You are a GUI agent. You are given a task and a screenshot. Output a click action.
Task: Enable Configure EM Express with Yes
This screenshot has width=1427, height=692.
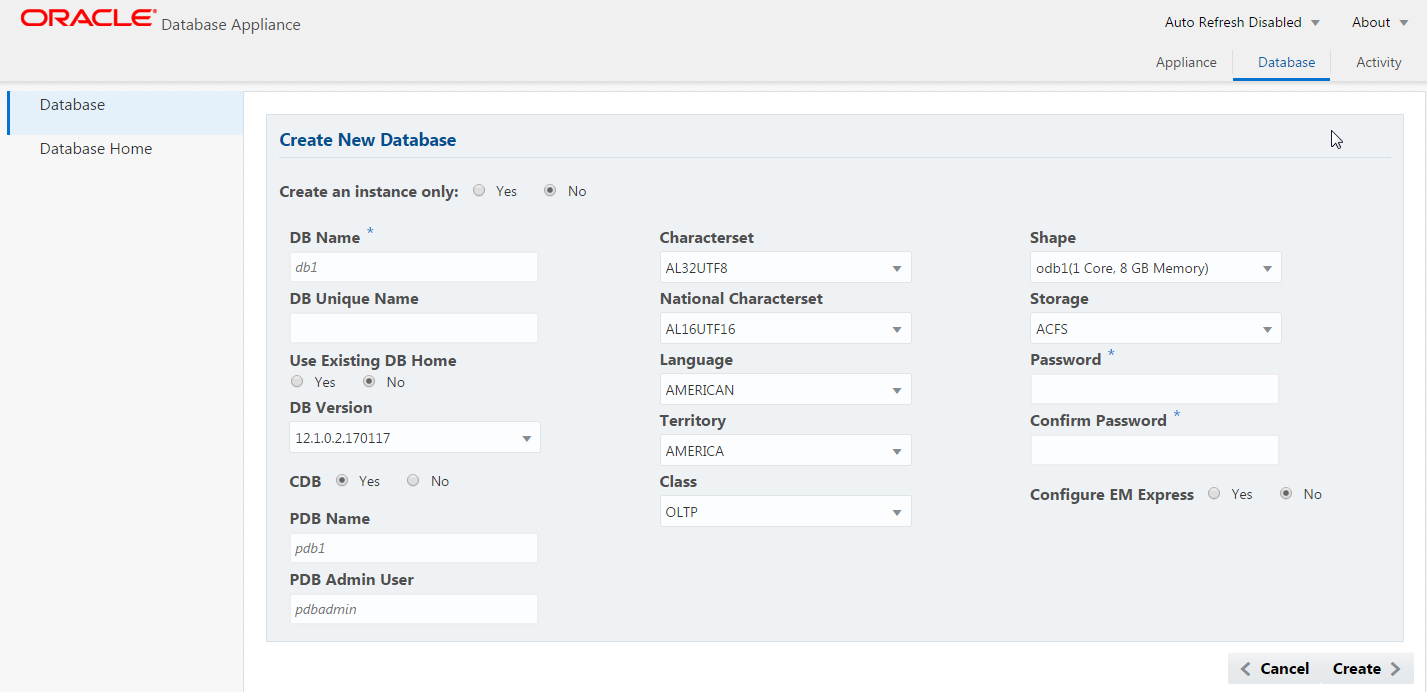(1214, 494)
